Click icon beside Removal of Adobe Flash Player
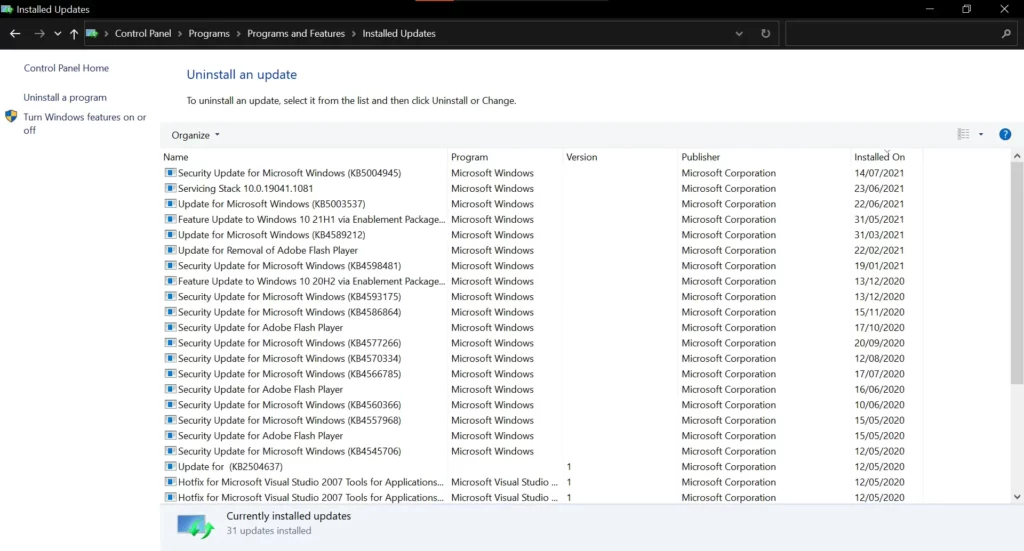 [x=170, y=250]
